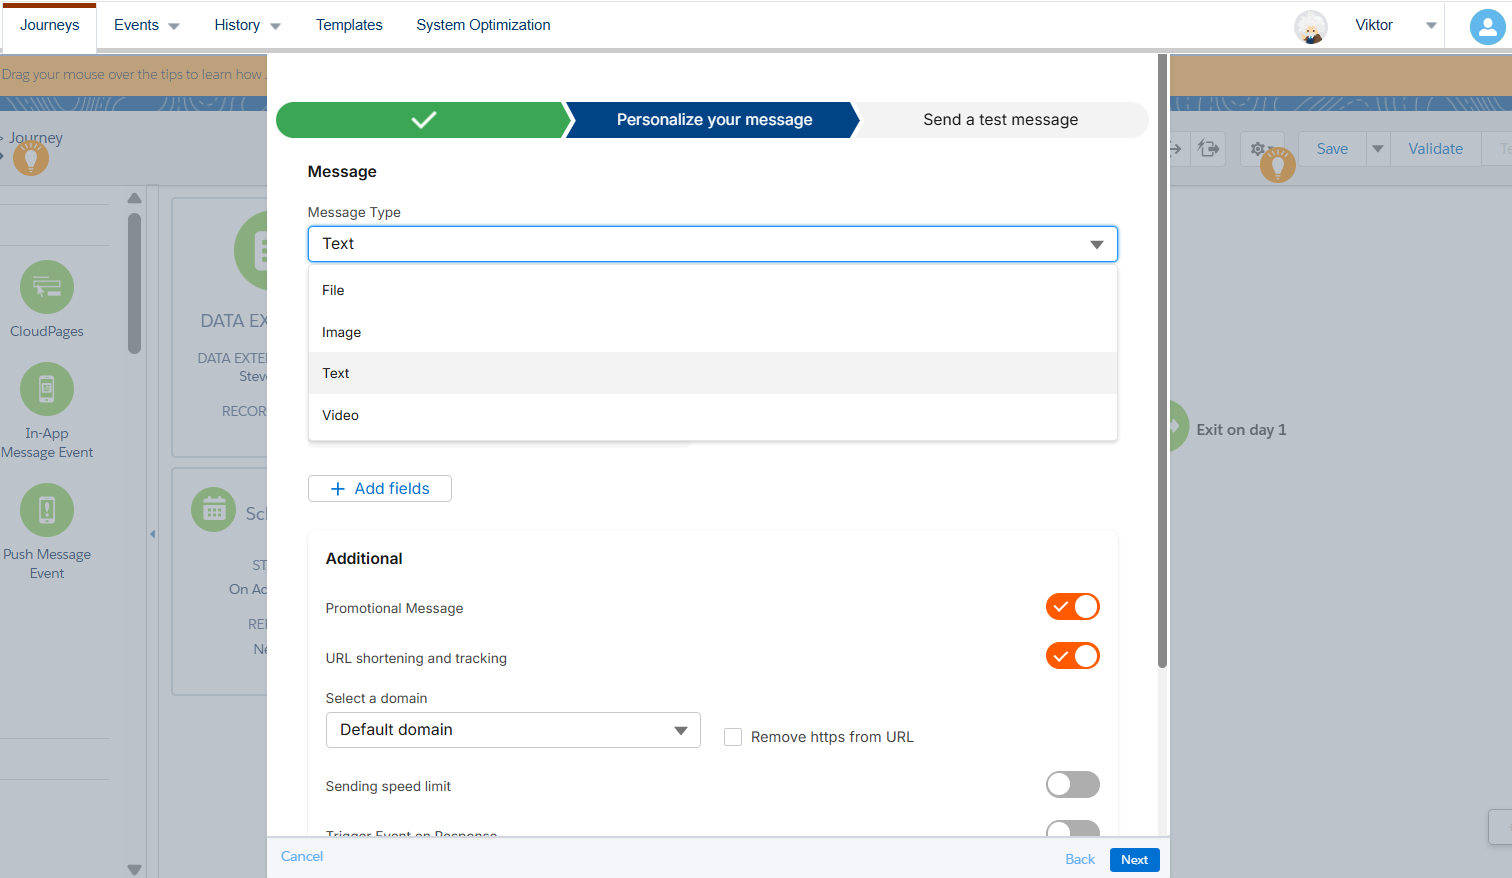The height and width of the screenshot is (878, 1512).
Task: Choose Video from the message type list
Action: [x=340, y=415]
